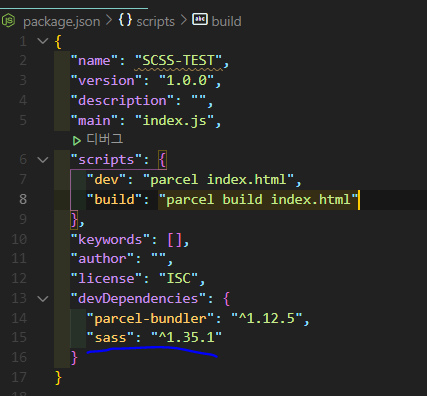Screen dimensions: 427x396
Task: Collapse the scripts block fold arrow
Action: (x=43, y=160)
